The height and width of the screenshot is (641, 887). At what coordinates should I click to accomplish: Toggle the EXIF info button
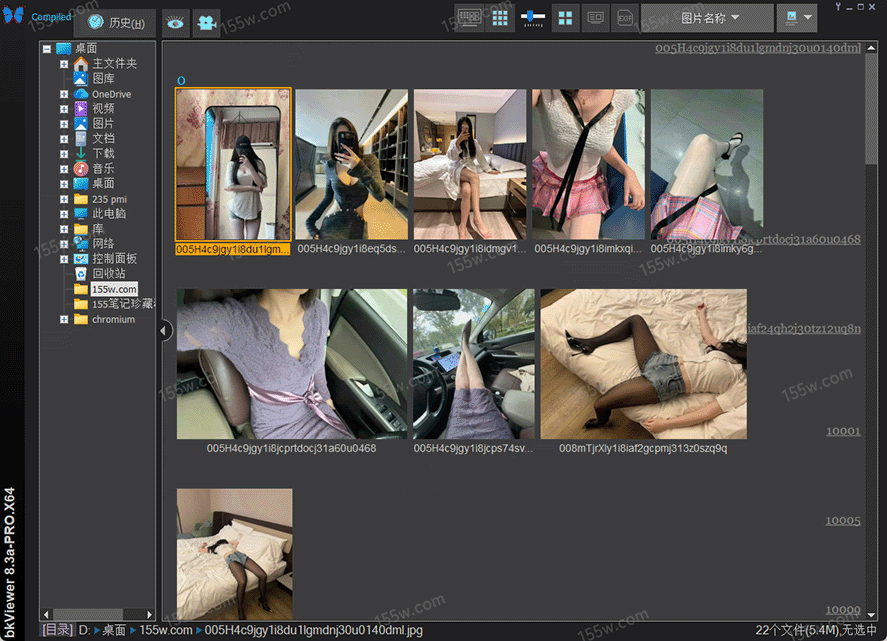point(625,18)
